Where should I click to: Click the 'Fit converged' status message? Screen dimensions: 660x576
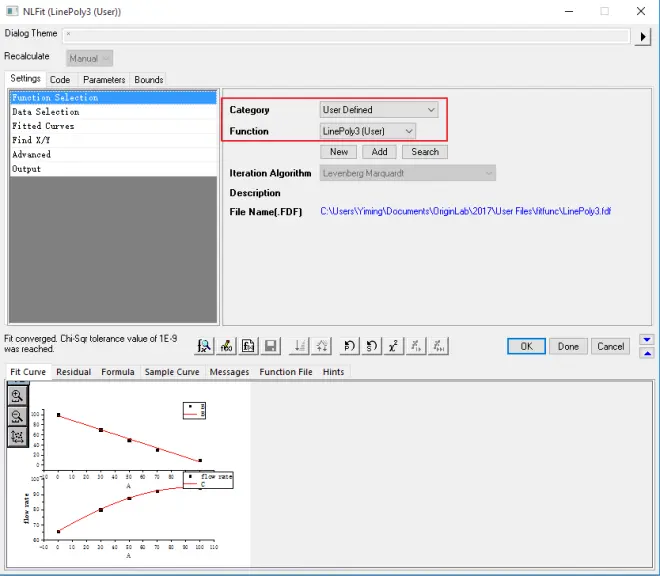(90, 344)
